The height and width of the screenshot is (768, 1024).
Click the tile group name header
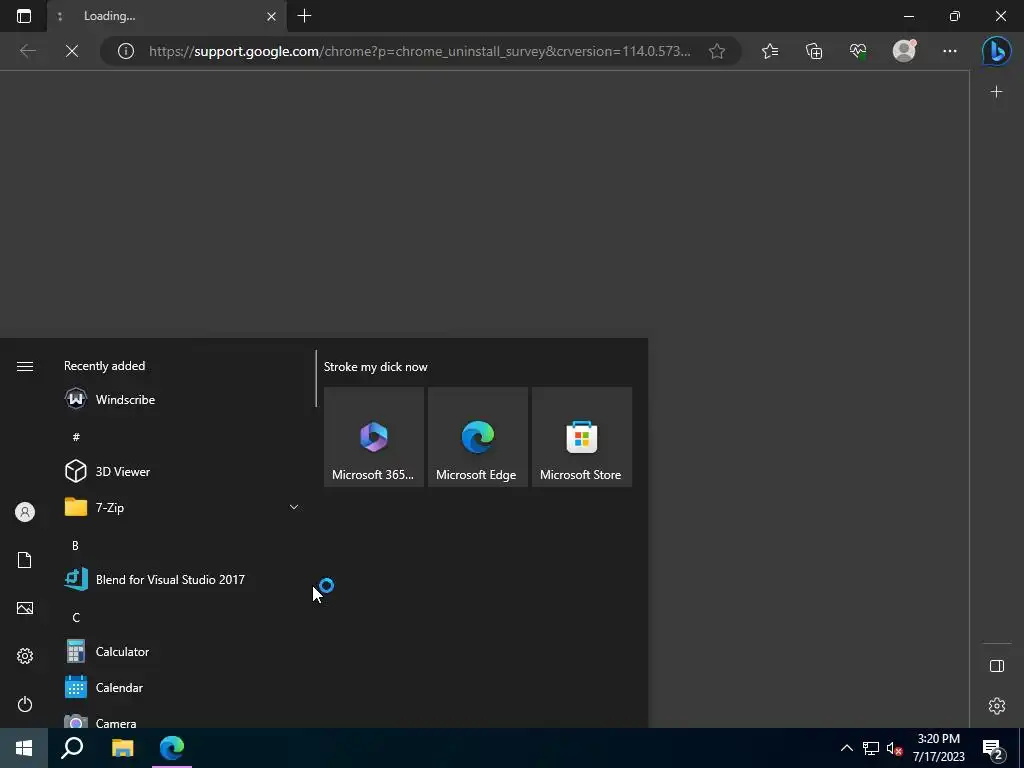click(x=376, y=367)
